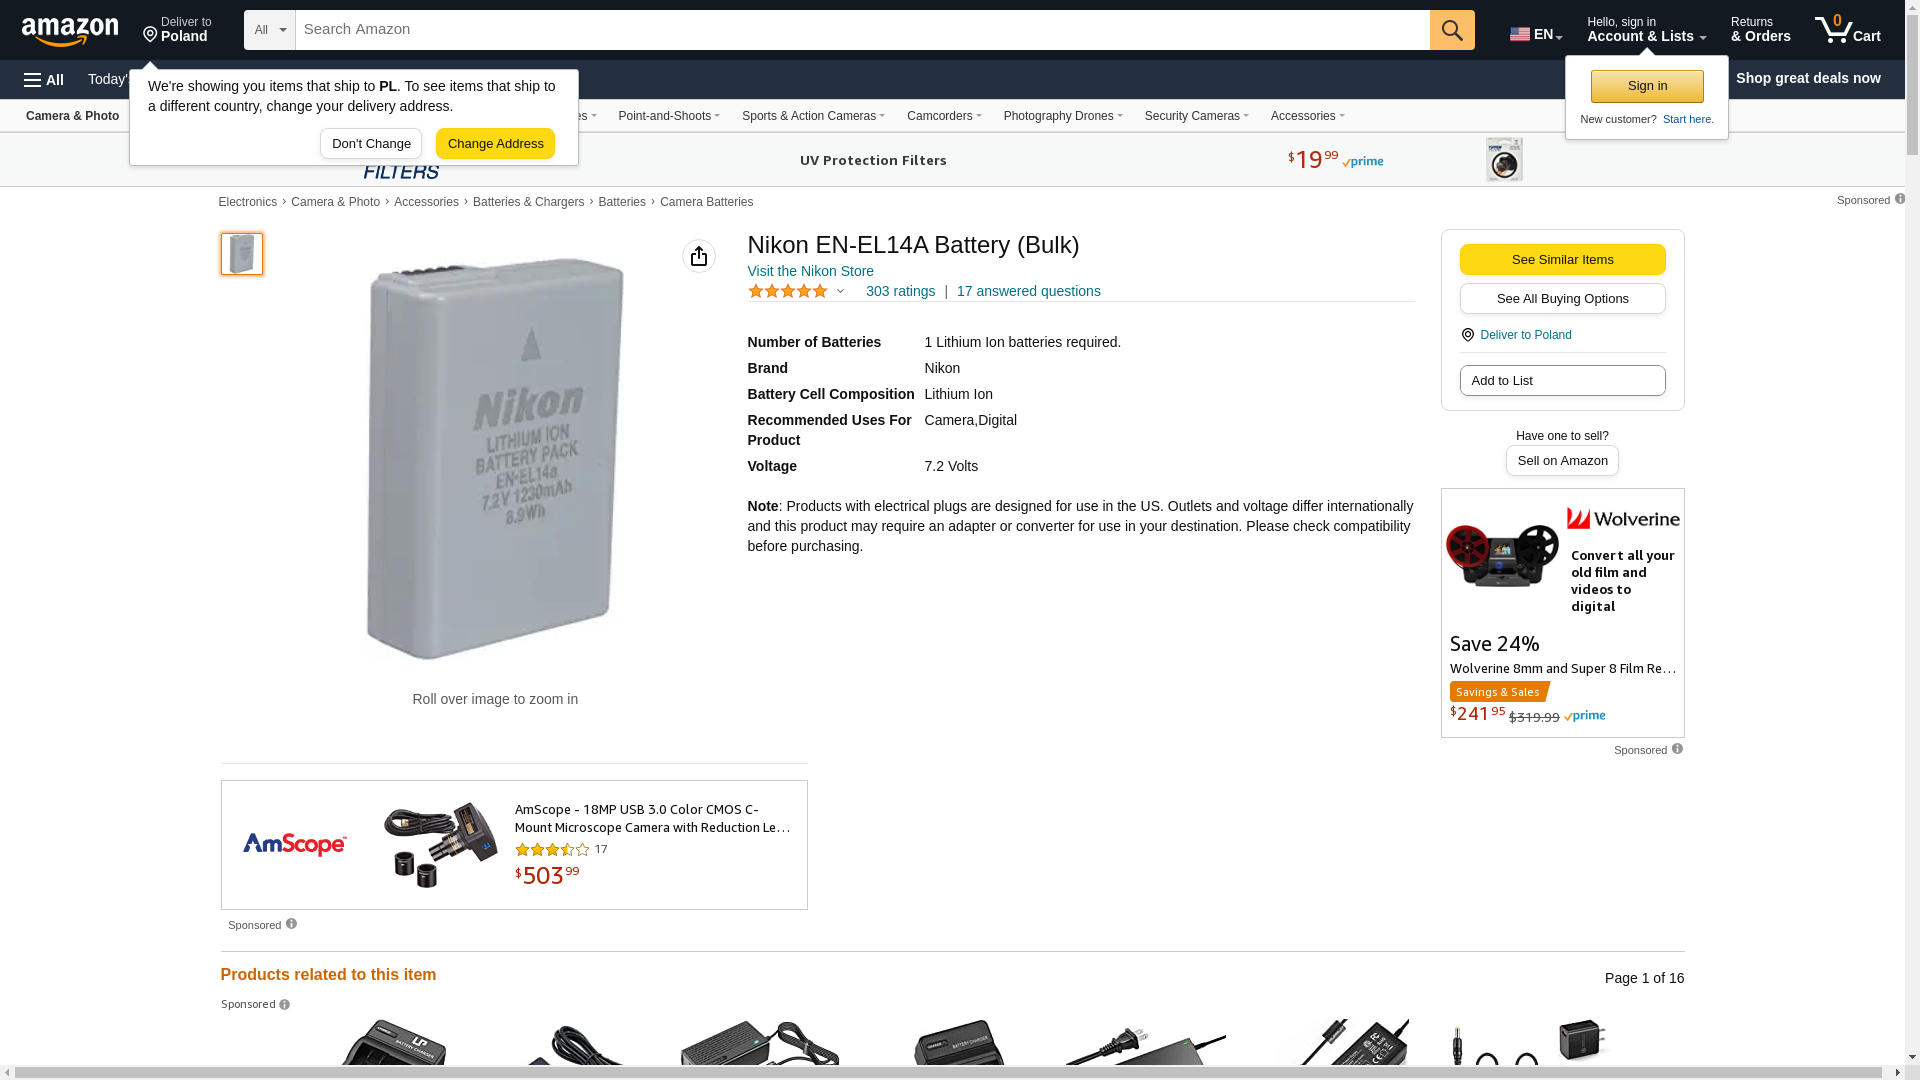The width and height of the screenshot is (1920, 1080).
Task: Click the five-star rating icons
Action: 788,291
